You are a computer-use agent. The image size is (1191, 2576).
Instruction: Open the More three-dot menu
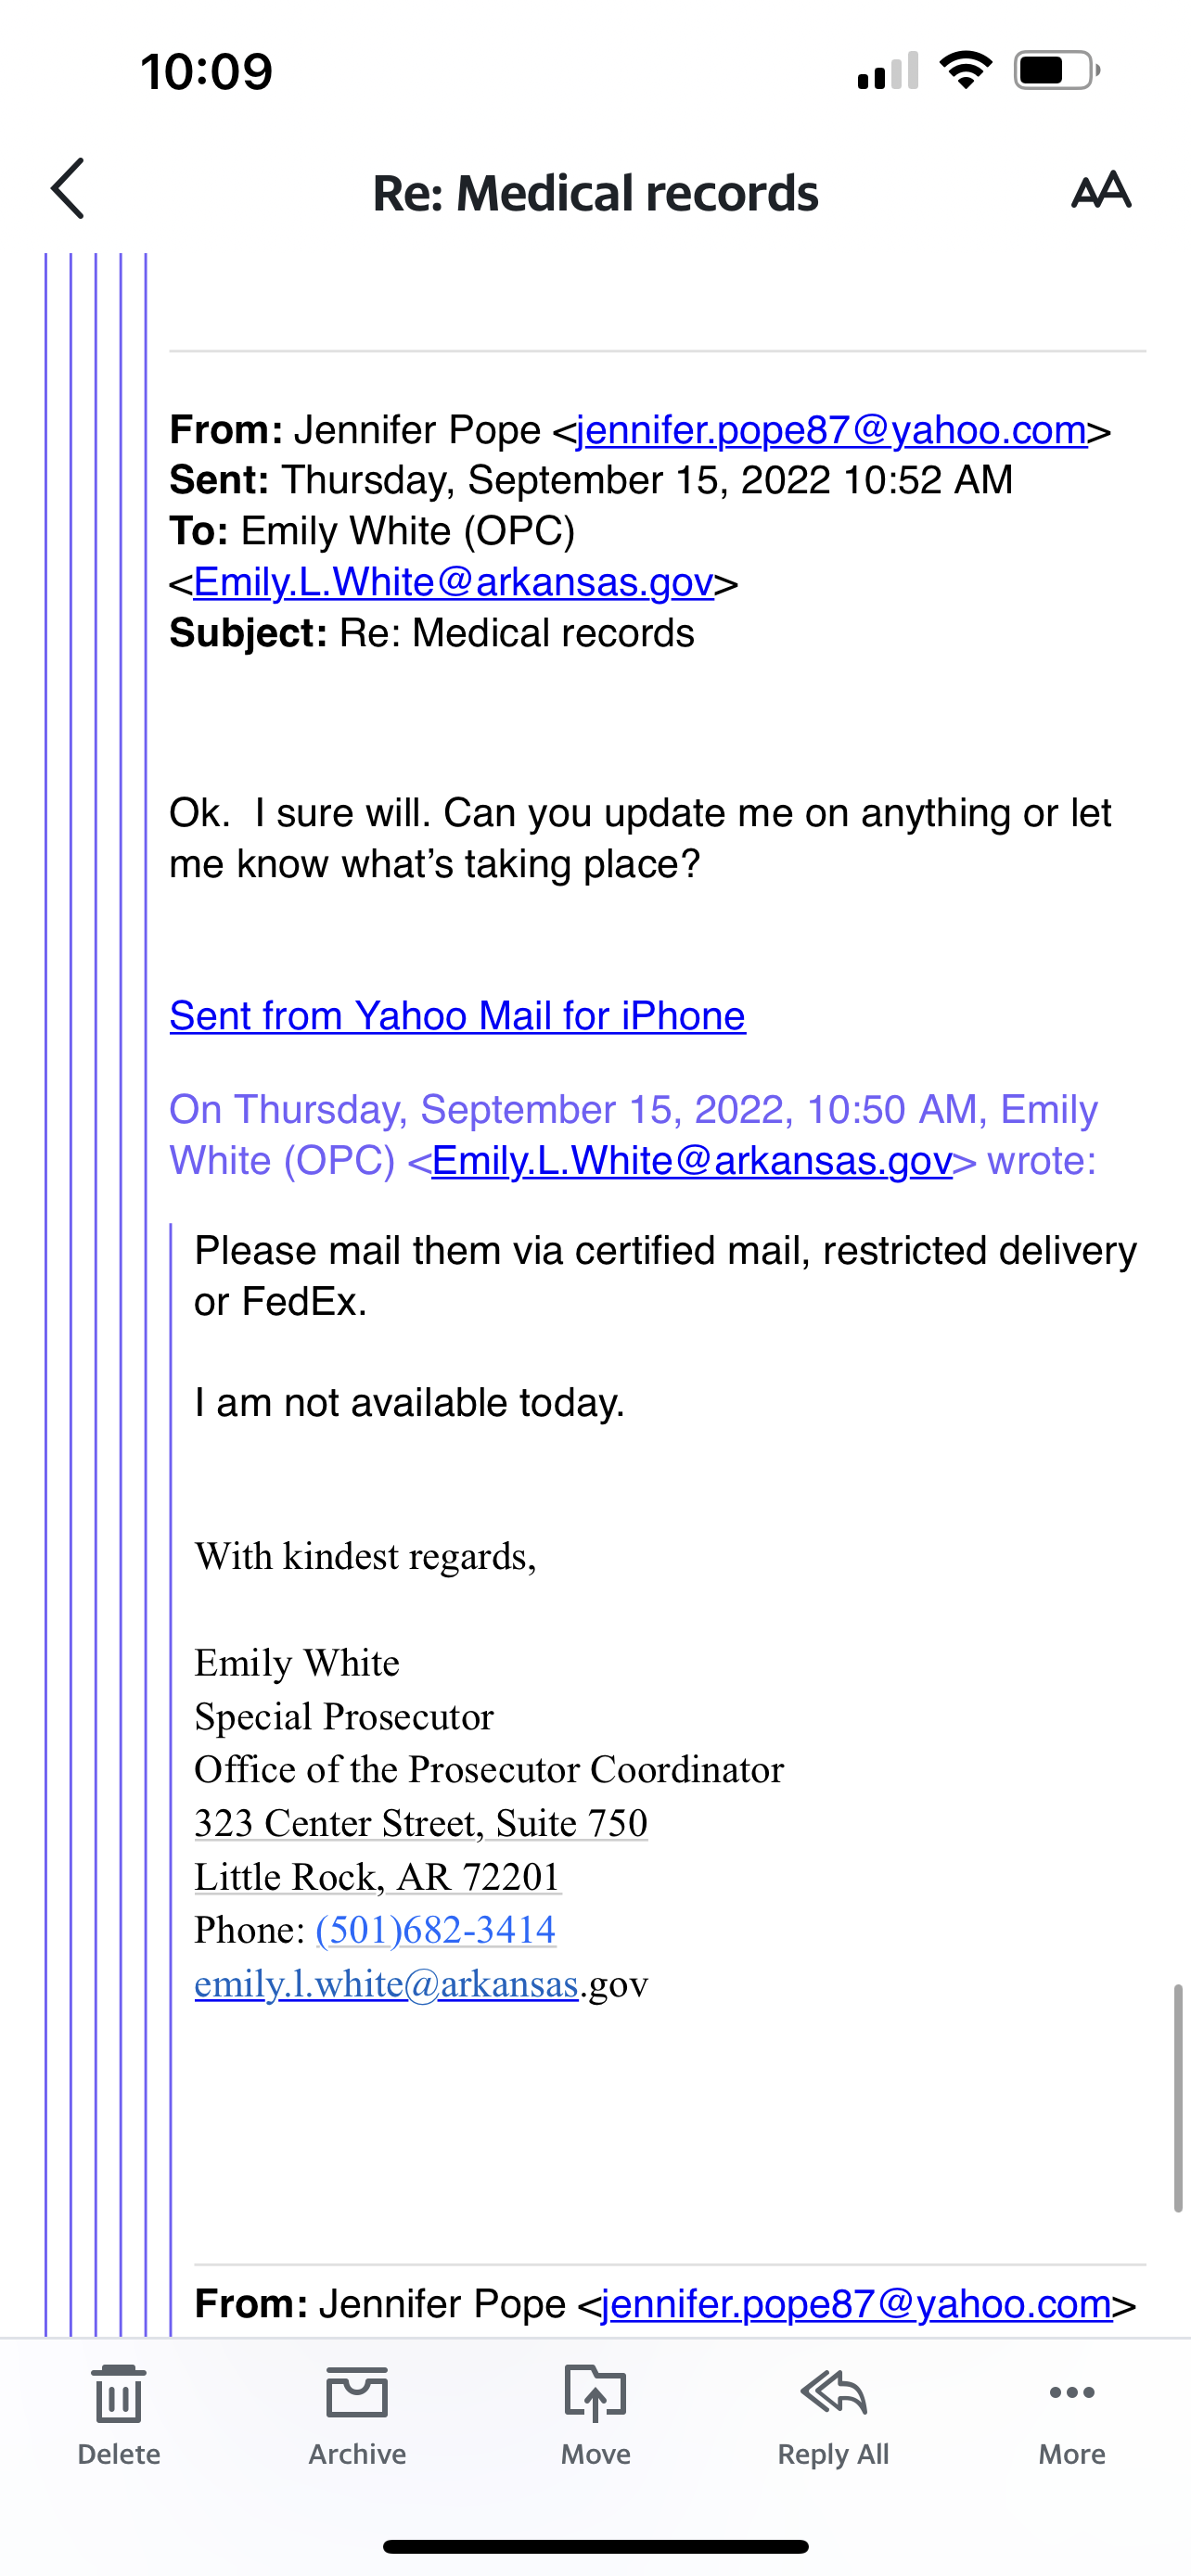tap(1072, 2393)
